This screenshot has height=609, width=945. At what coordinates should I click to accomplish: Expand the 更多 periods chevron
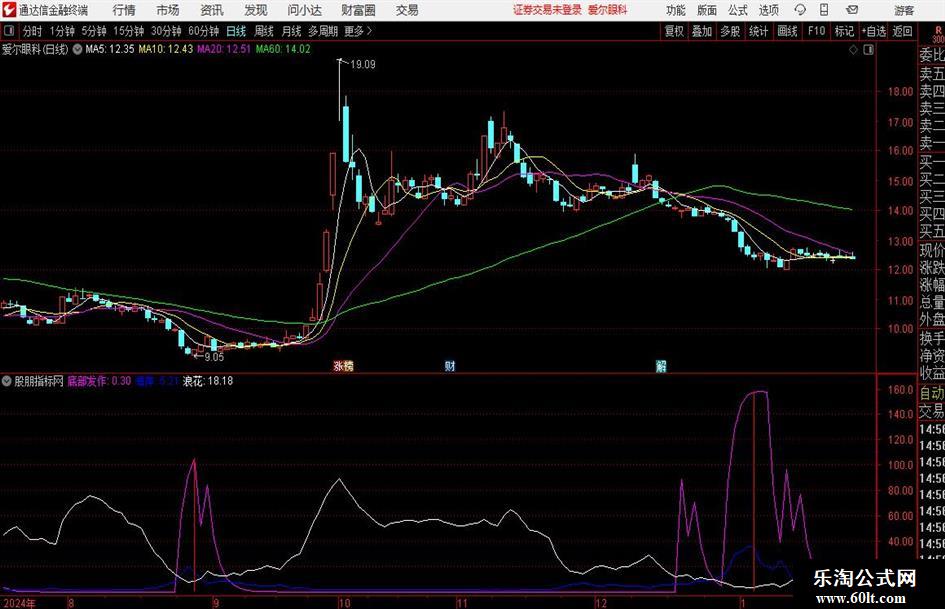tap(369, 31)
